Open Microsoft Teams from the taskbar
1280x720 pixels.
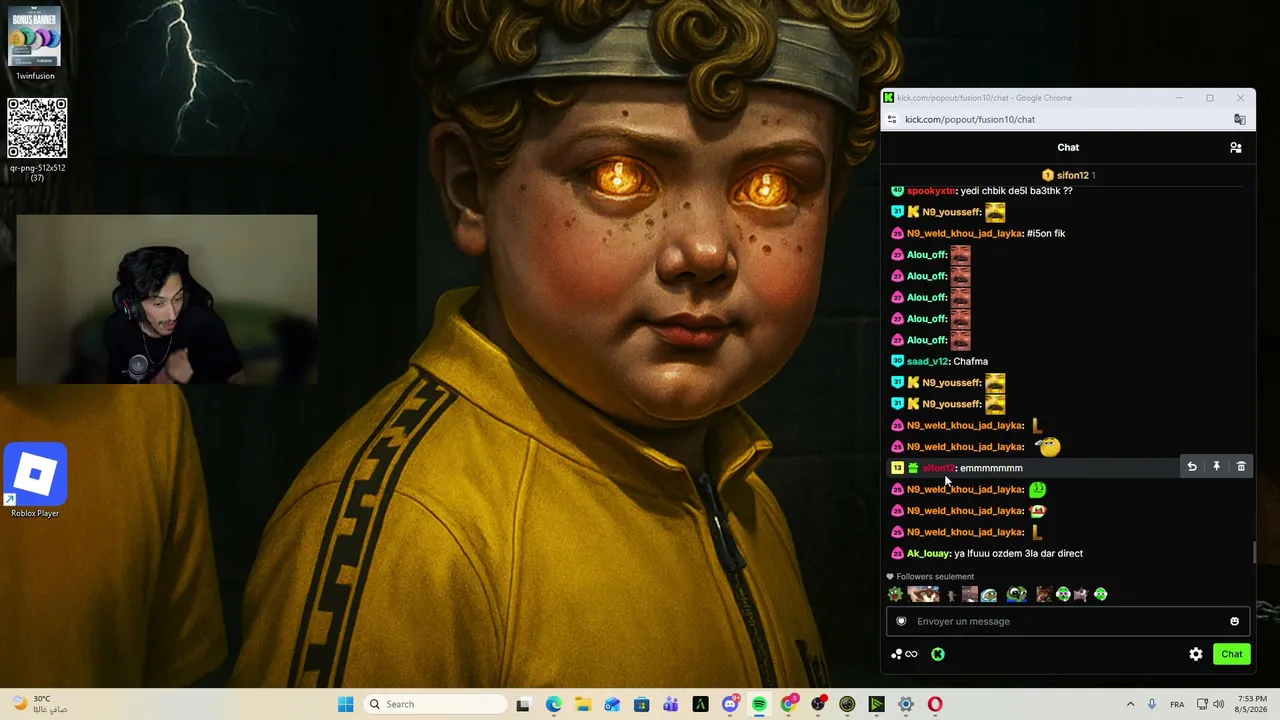[x=671, y=704]
